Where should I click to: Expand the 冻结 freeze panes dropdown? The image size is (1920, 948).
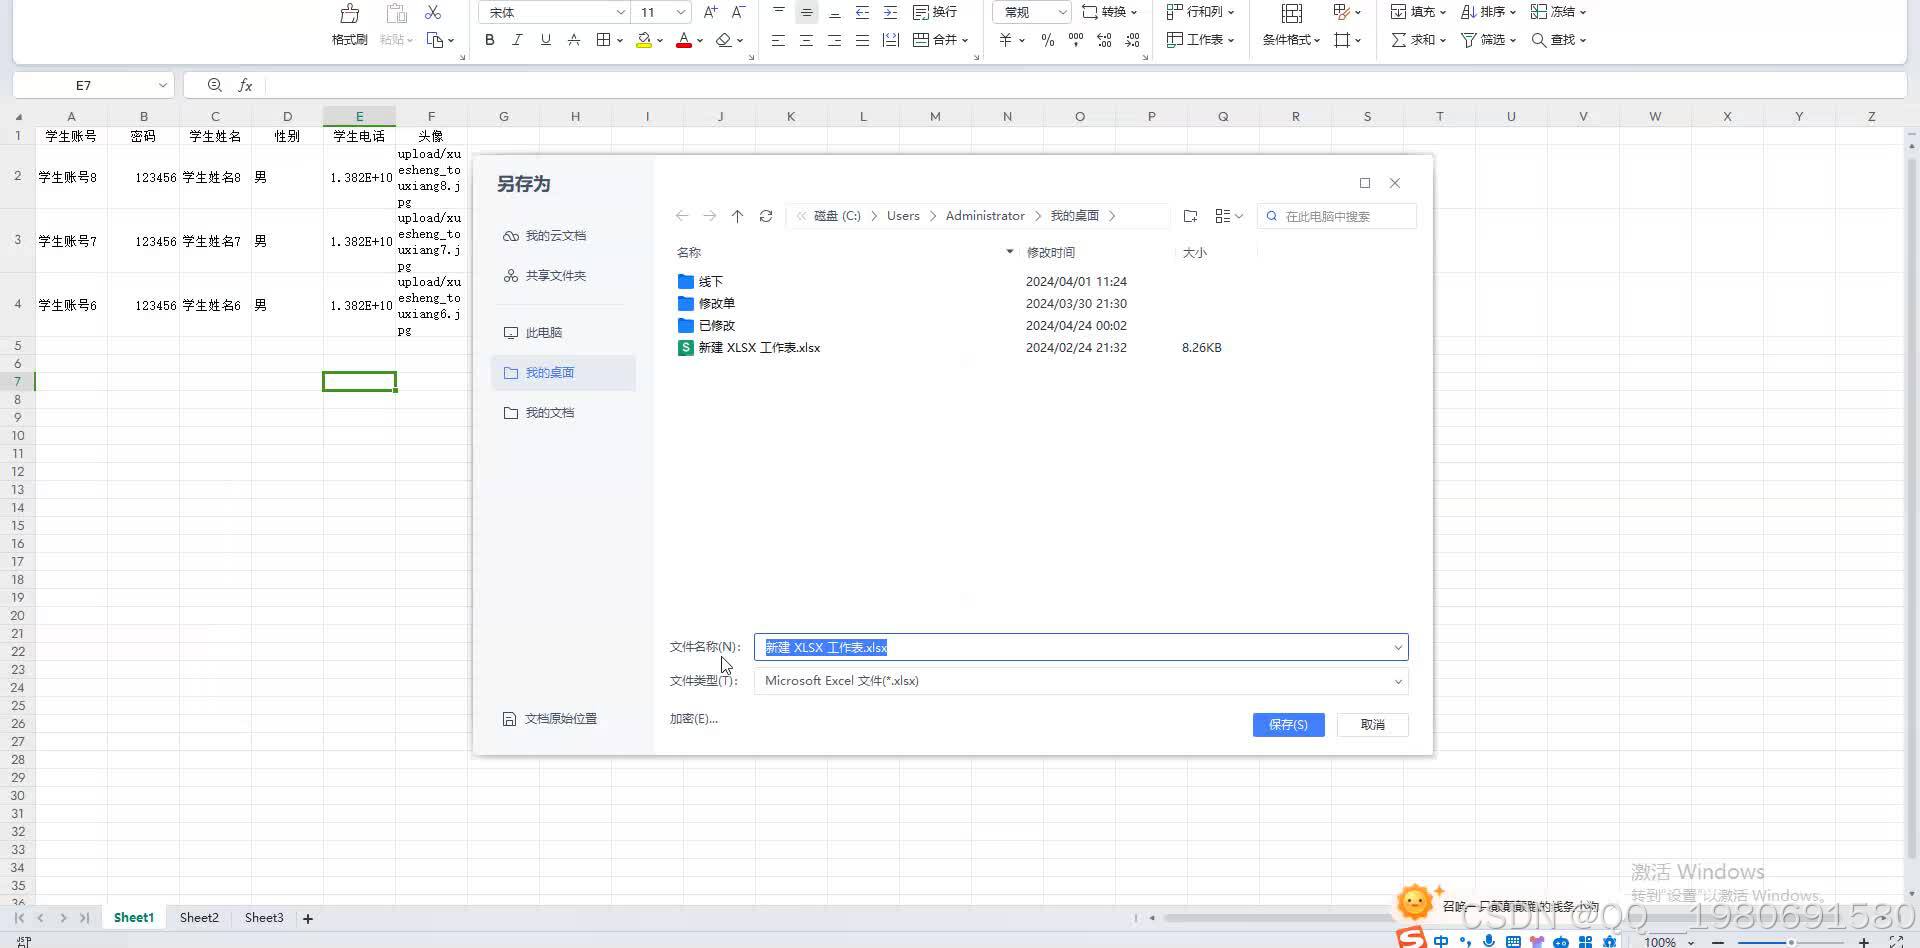1583,12
